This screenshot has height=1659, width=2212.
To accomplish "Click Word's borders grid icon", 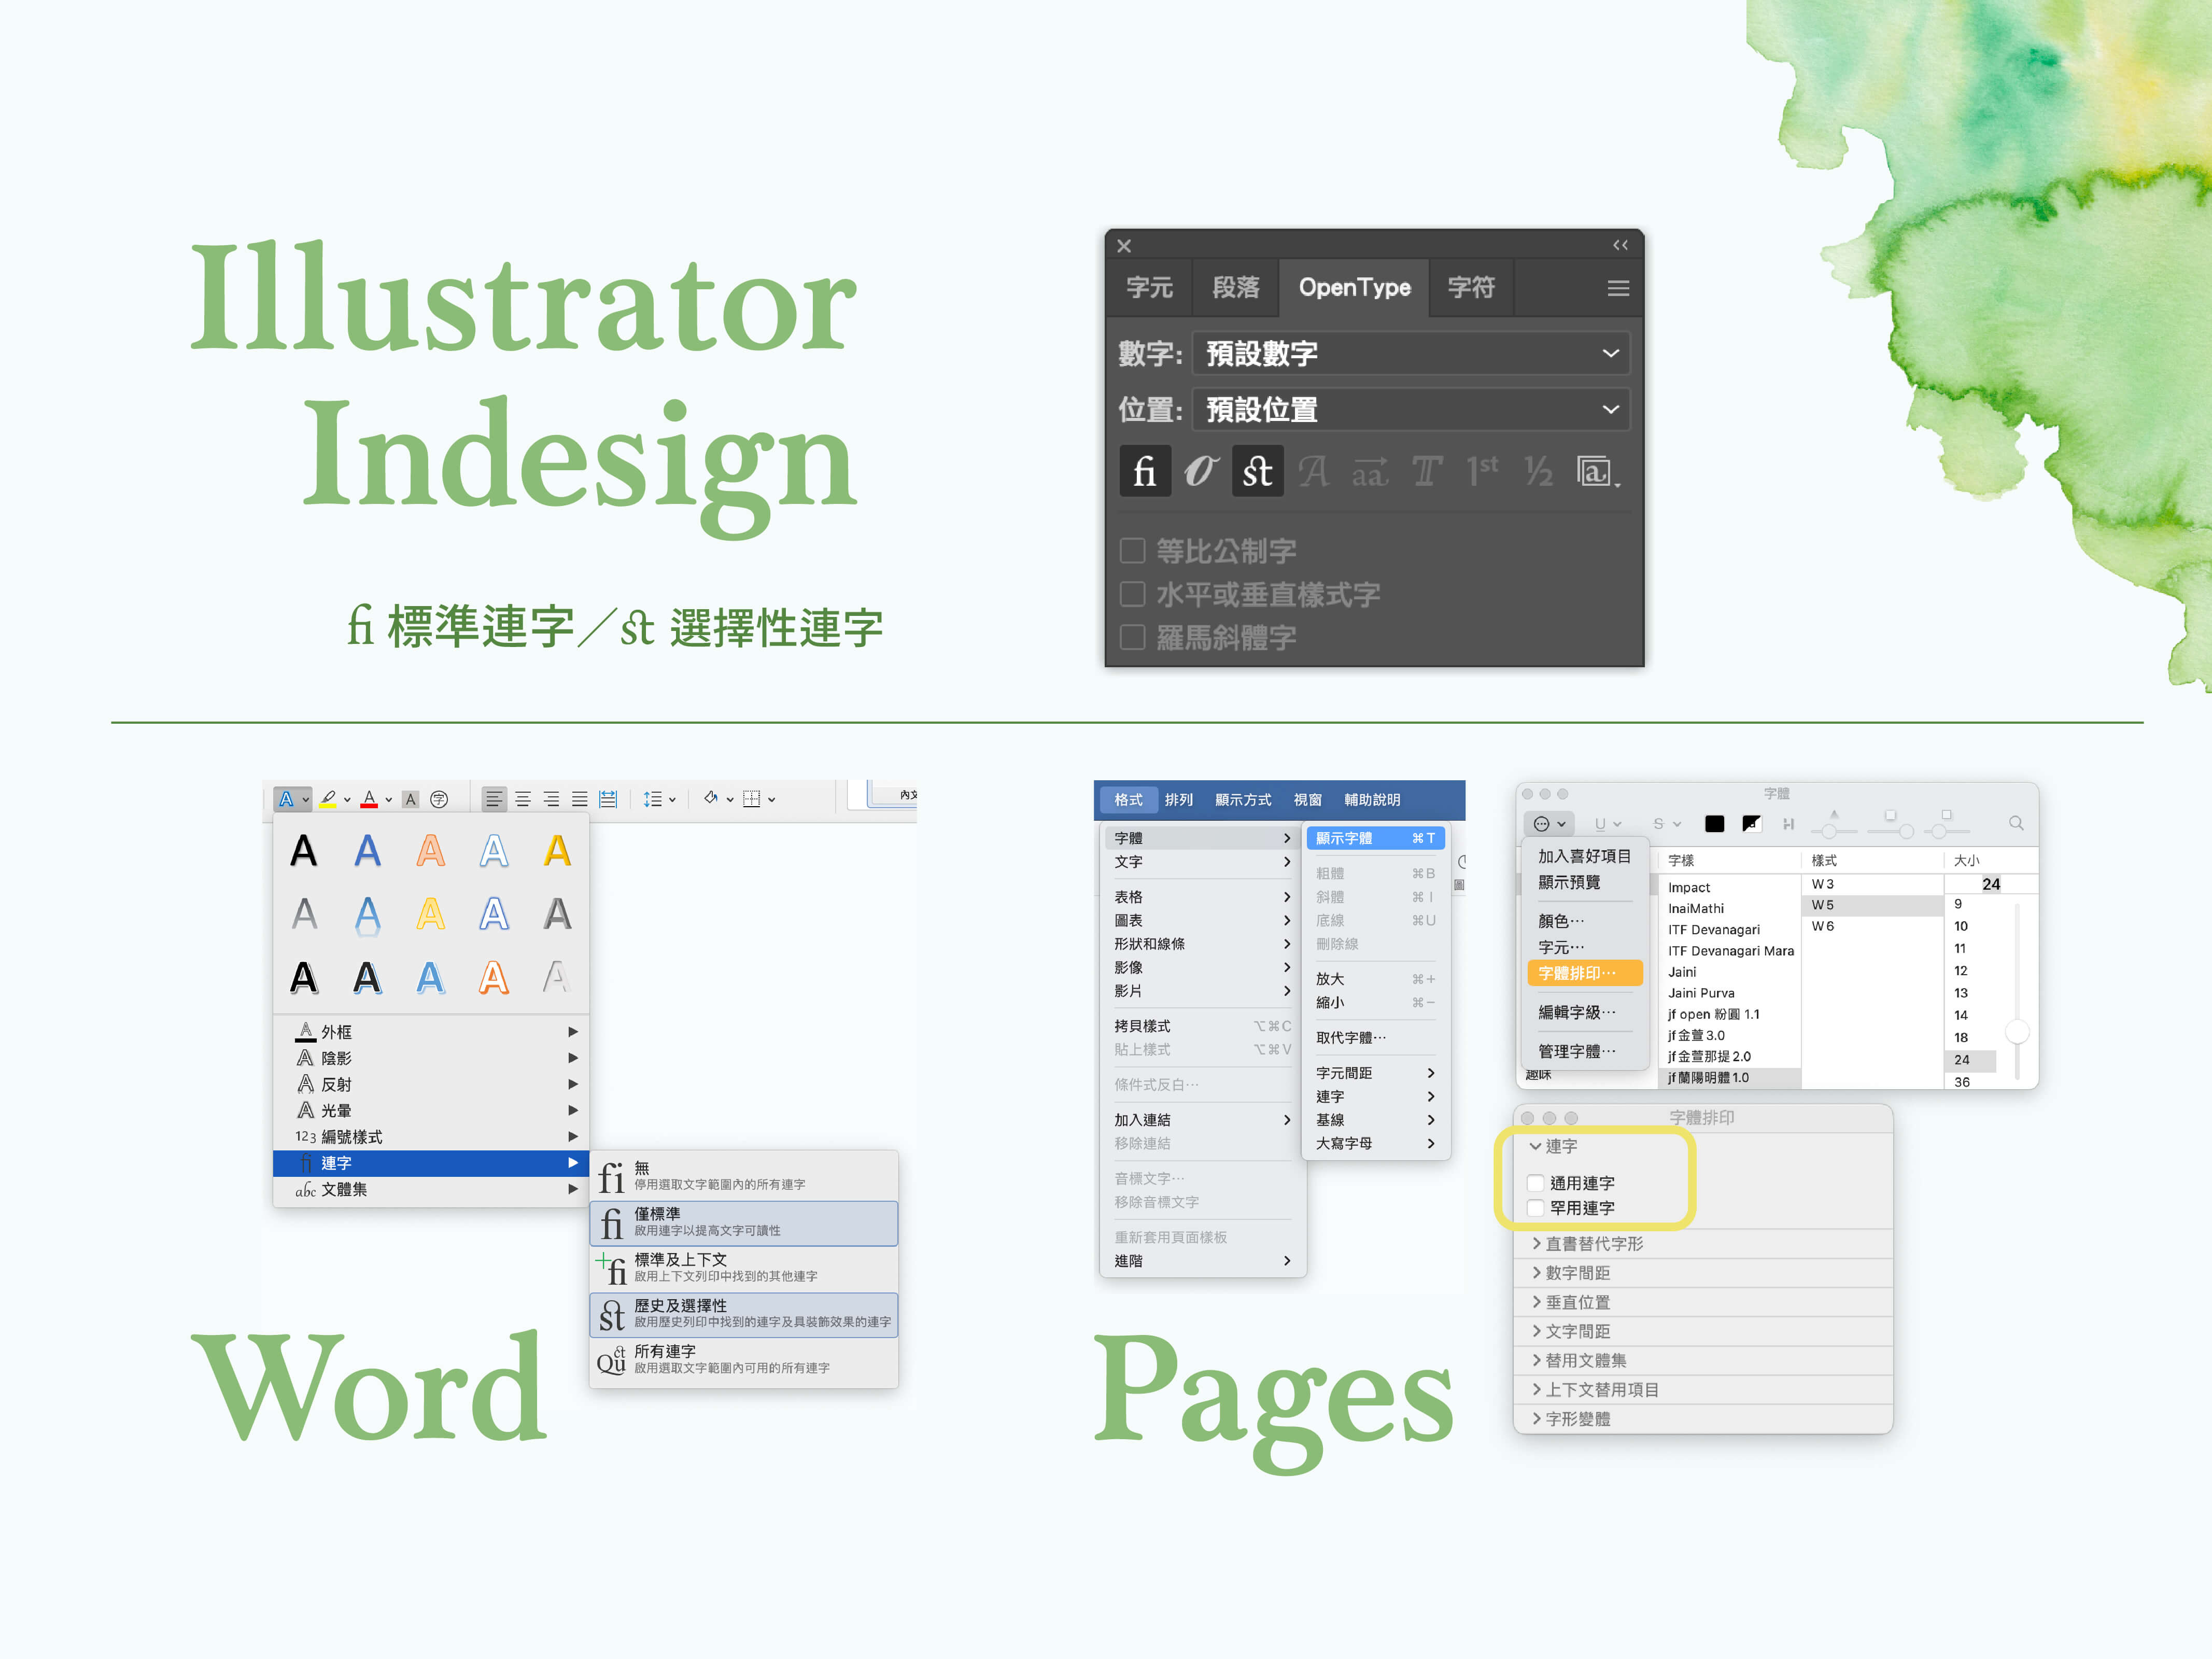I will coord(752,799).
